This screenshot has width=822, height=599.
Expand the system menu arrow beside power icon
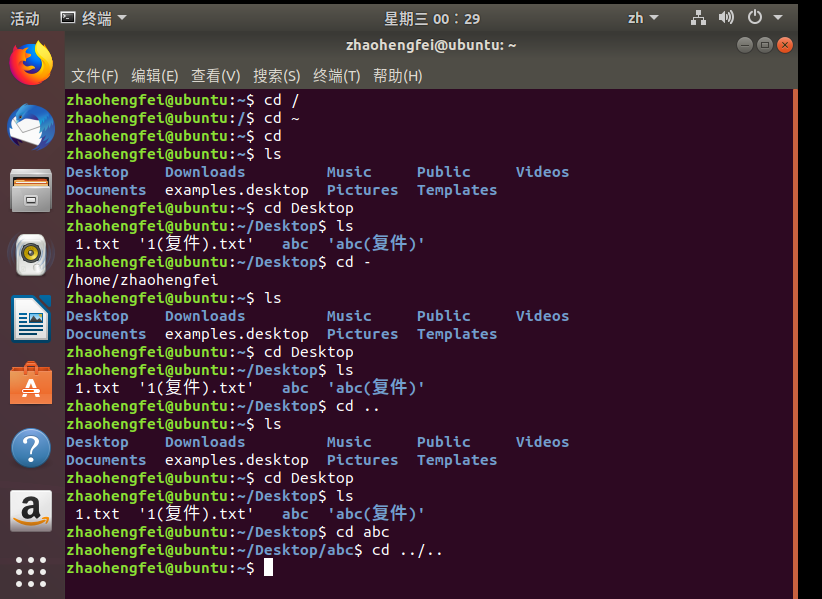click(778, 18)
